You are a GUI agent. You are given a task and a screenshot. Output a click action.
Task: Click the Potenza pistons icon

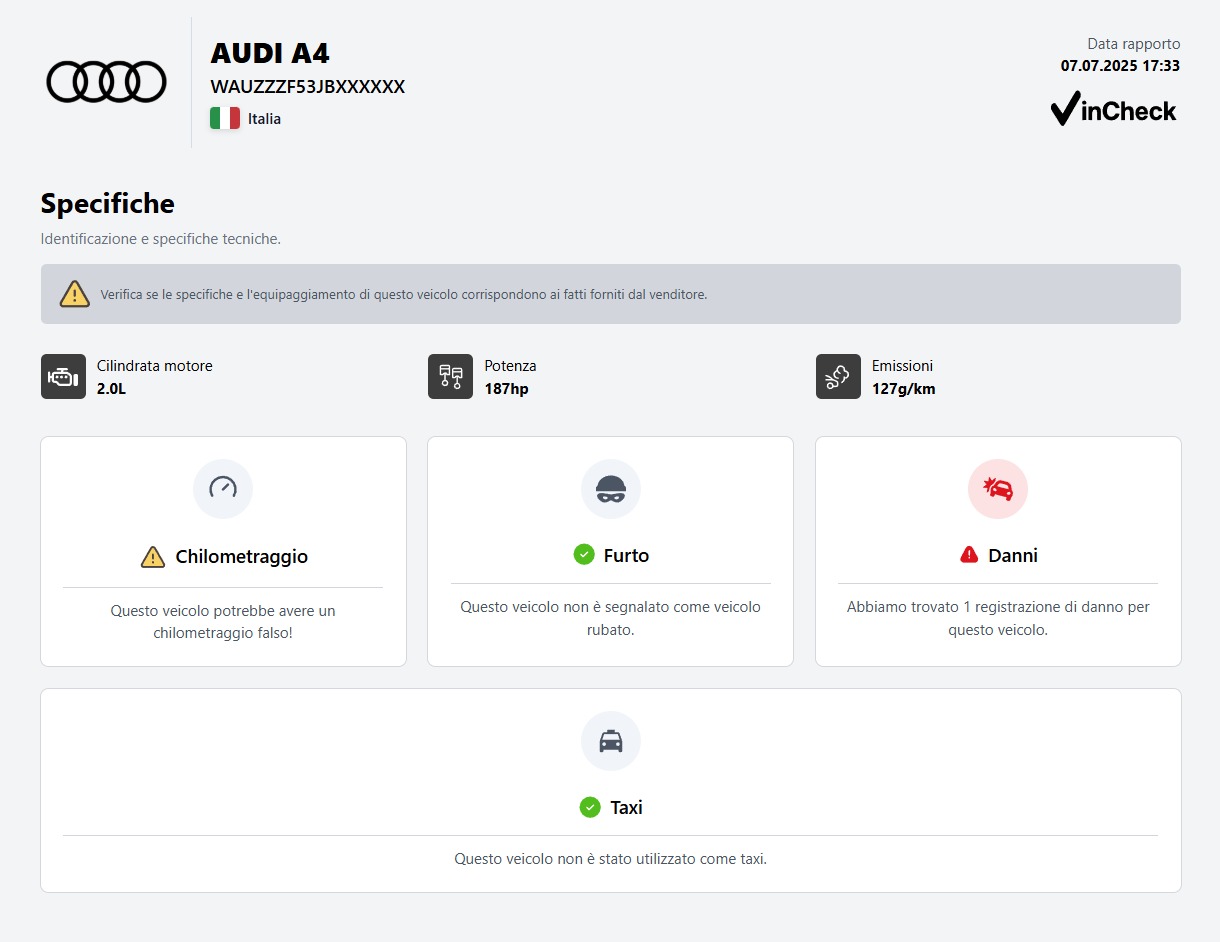pos(450,376)
